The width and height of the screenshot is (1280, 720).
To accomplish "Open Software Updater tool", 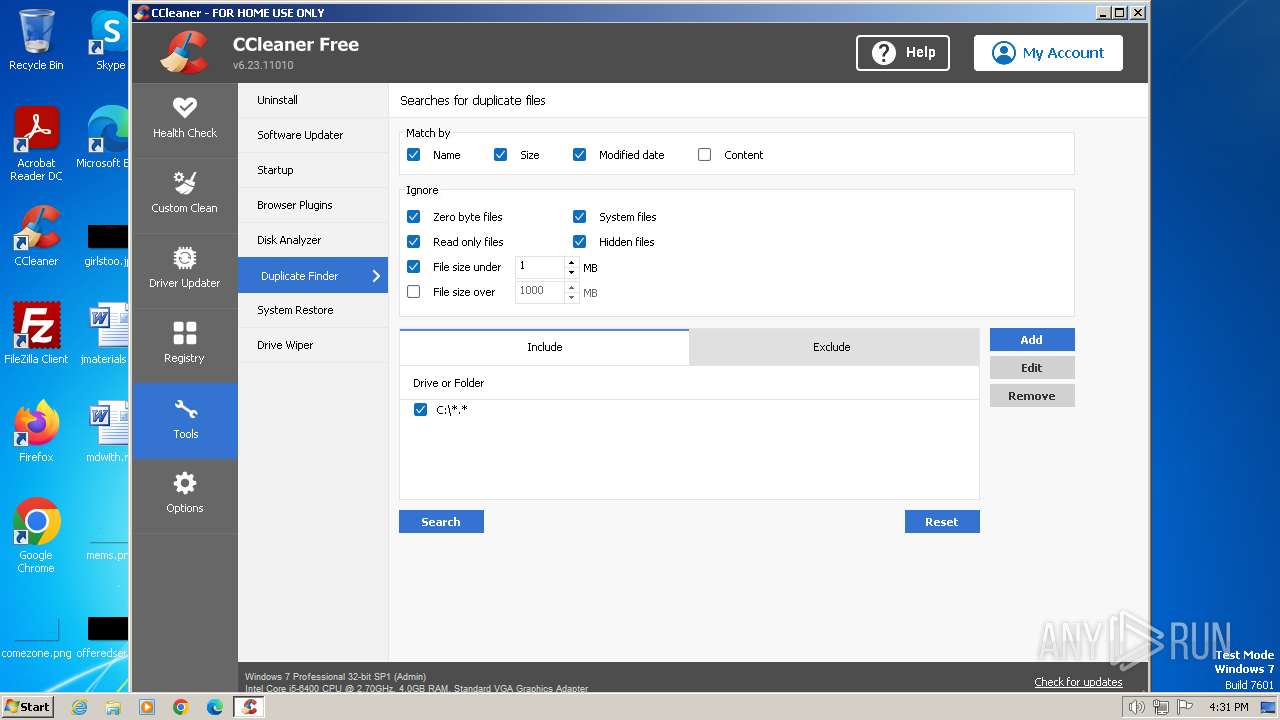I will pos(313,135).
